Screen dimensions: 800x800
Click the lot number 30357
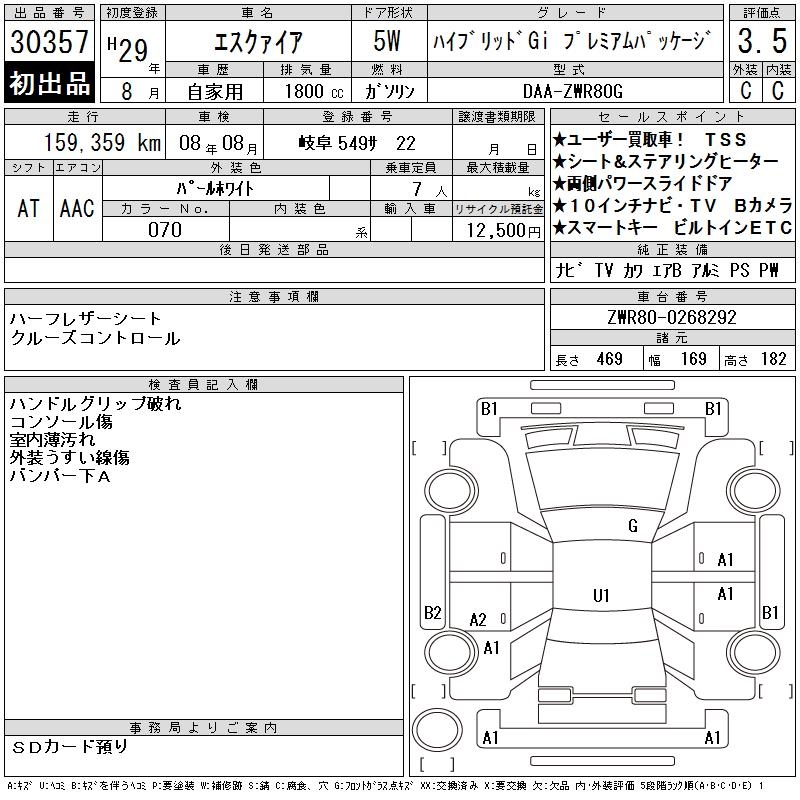(x=49, y=42)
